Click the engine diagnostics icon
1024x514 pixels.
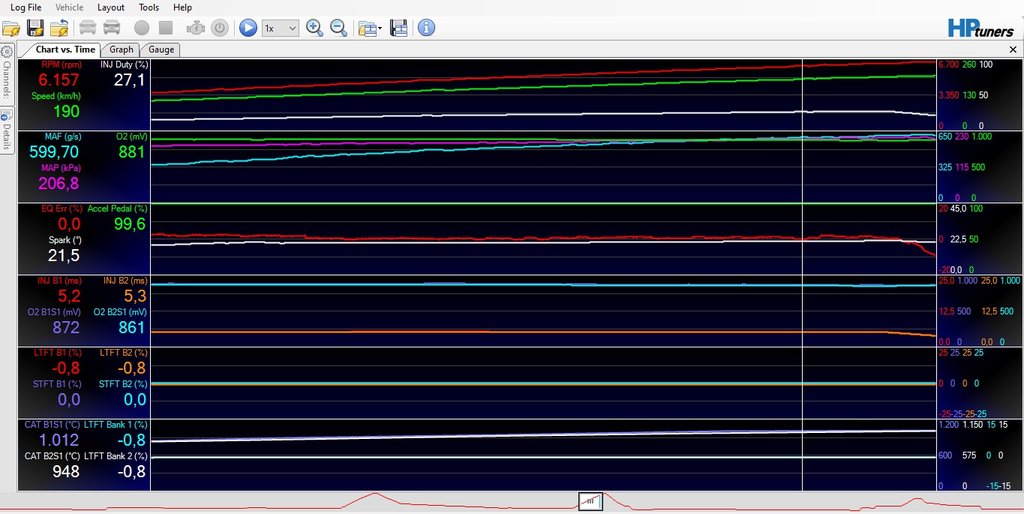[x=196, y=28]
